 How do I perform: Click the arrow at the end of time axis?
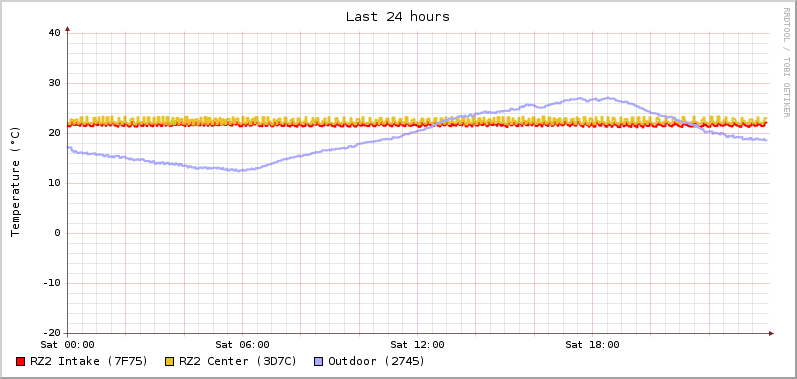771,334
